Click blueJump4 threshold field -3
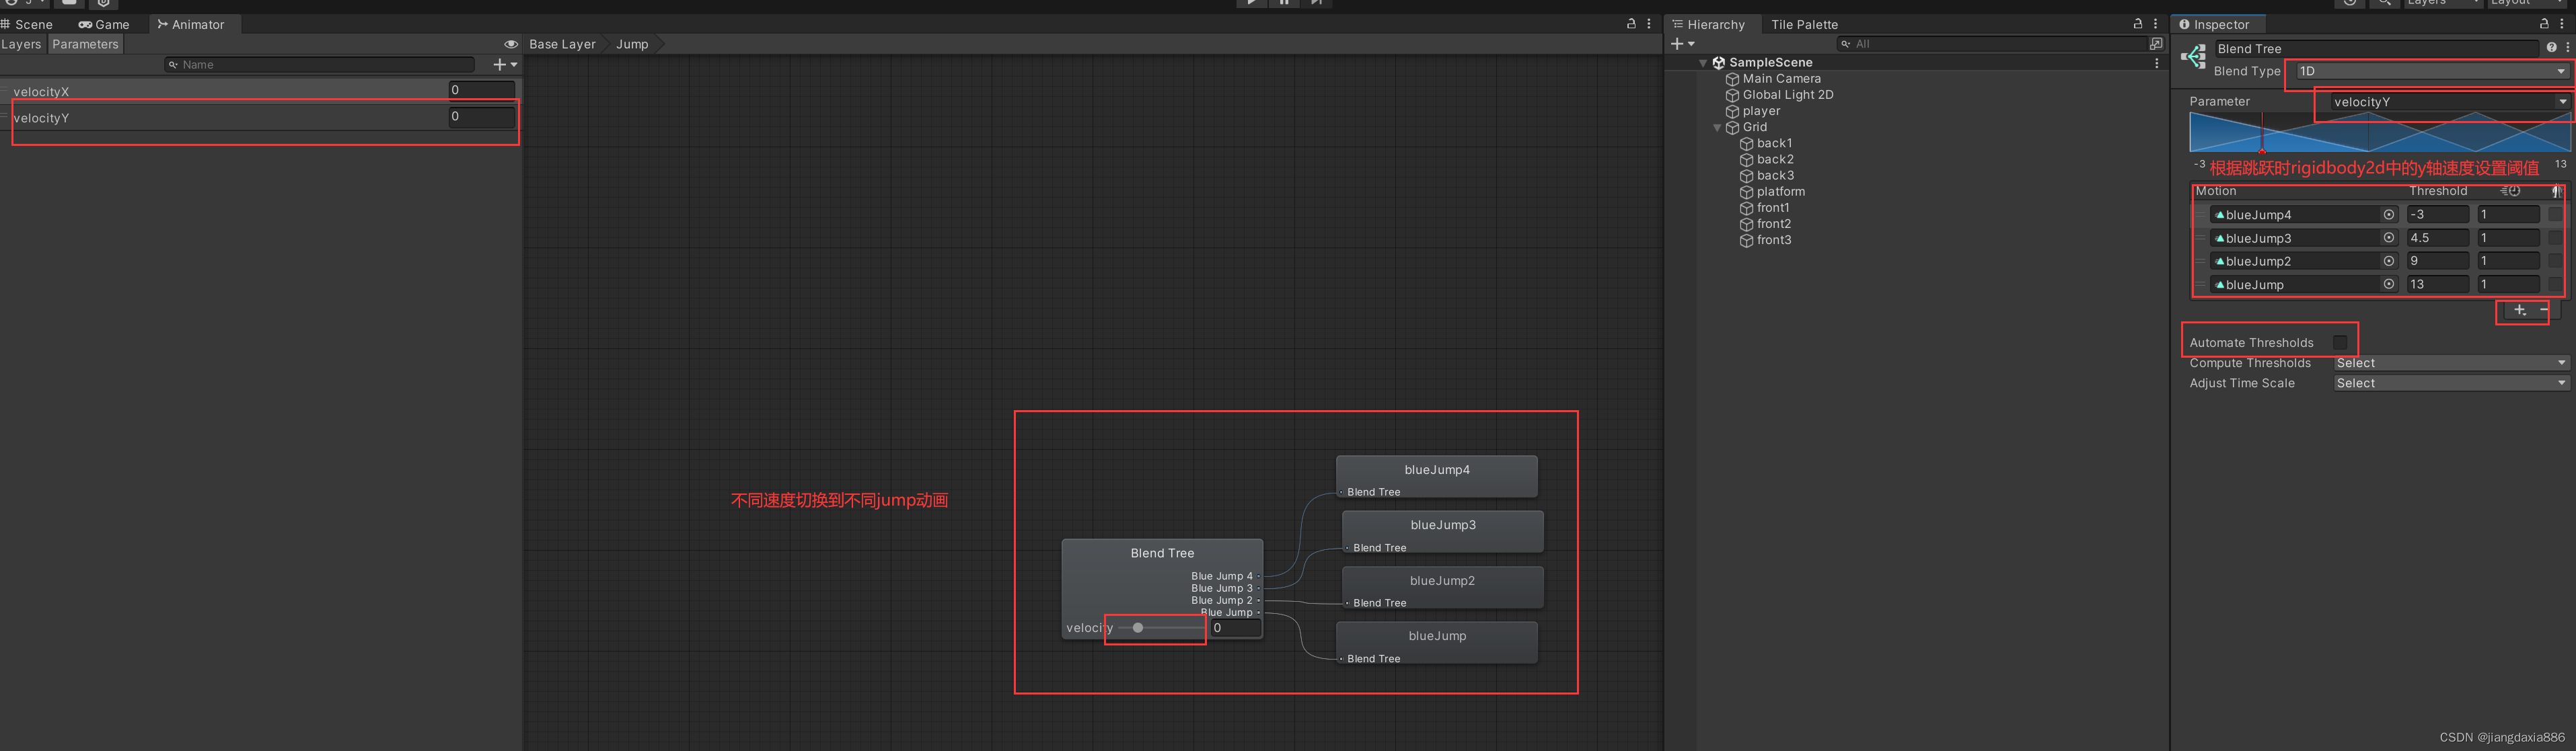 click(x=2438, y=215)
